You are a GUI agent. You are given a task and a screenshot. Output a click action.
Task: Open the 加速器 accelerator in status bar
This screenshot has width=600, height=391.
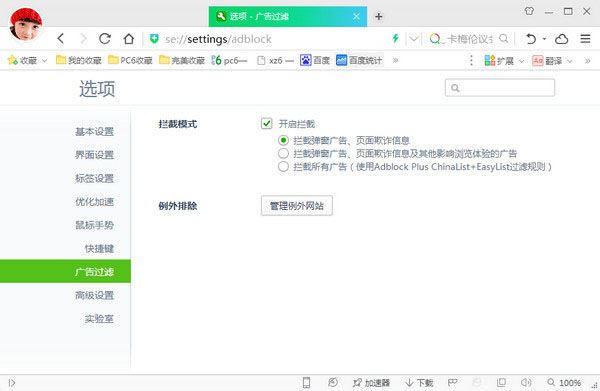tap(371, 383)
